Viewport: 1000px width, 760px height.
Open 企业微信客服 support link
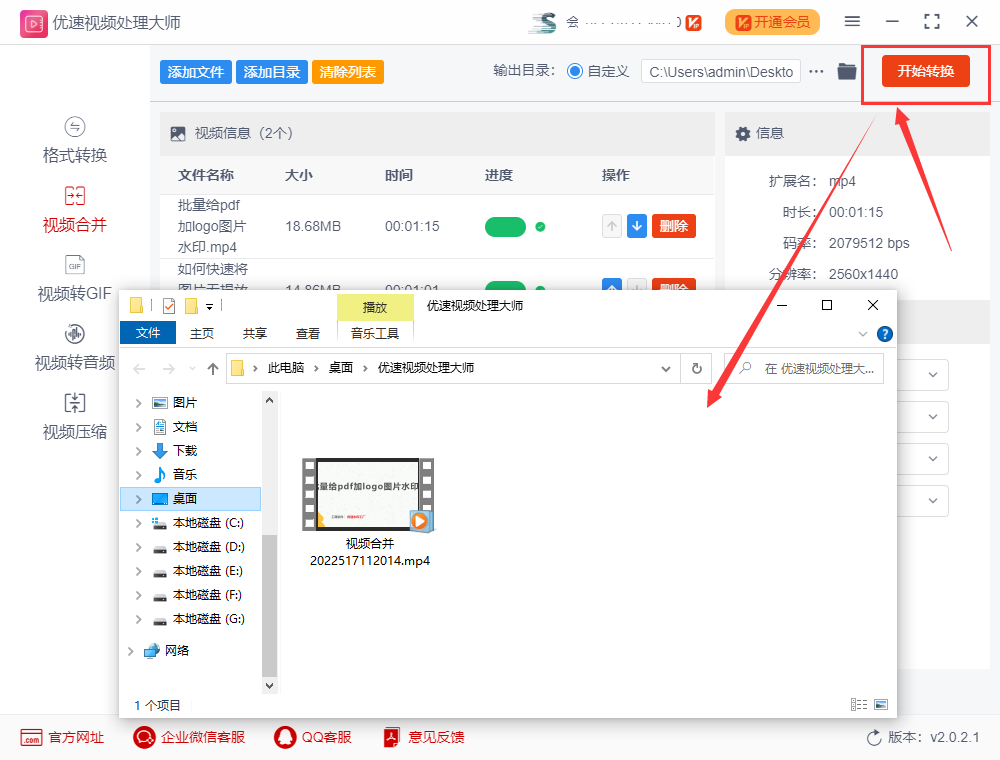pos(189,738)
